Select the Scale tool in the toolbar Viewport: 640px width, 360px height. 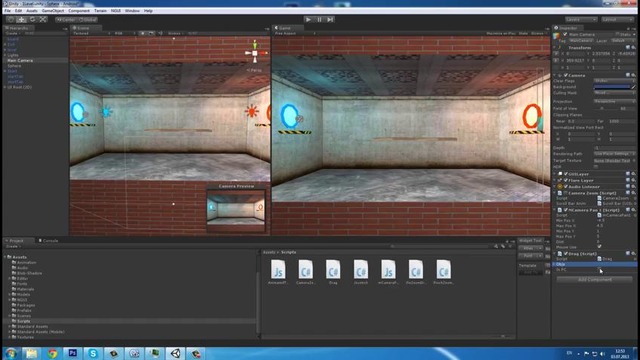(x=43, y=19)
